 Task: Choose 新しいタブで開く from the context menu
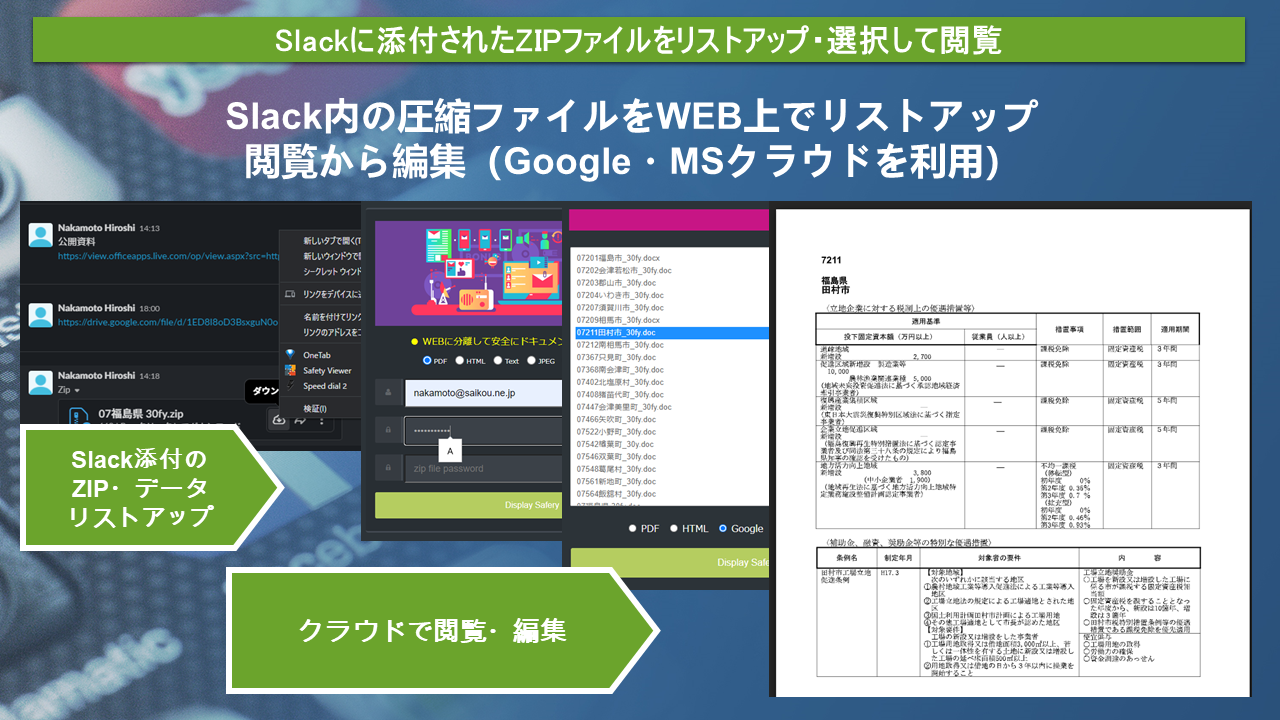(332, 240)
